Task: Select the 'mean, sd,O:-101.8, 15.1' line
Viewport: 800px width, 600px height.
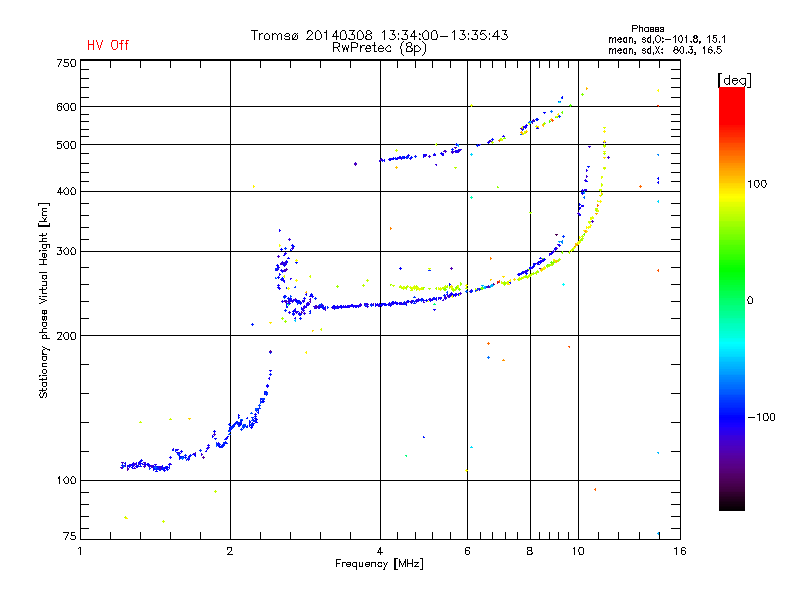Action: click(x=667, y=39)
